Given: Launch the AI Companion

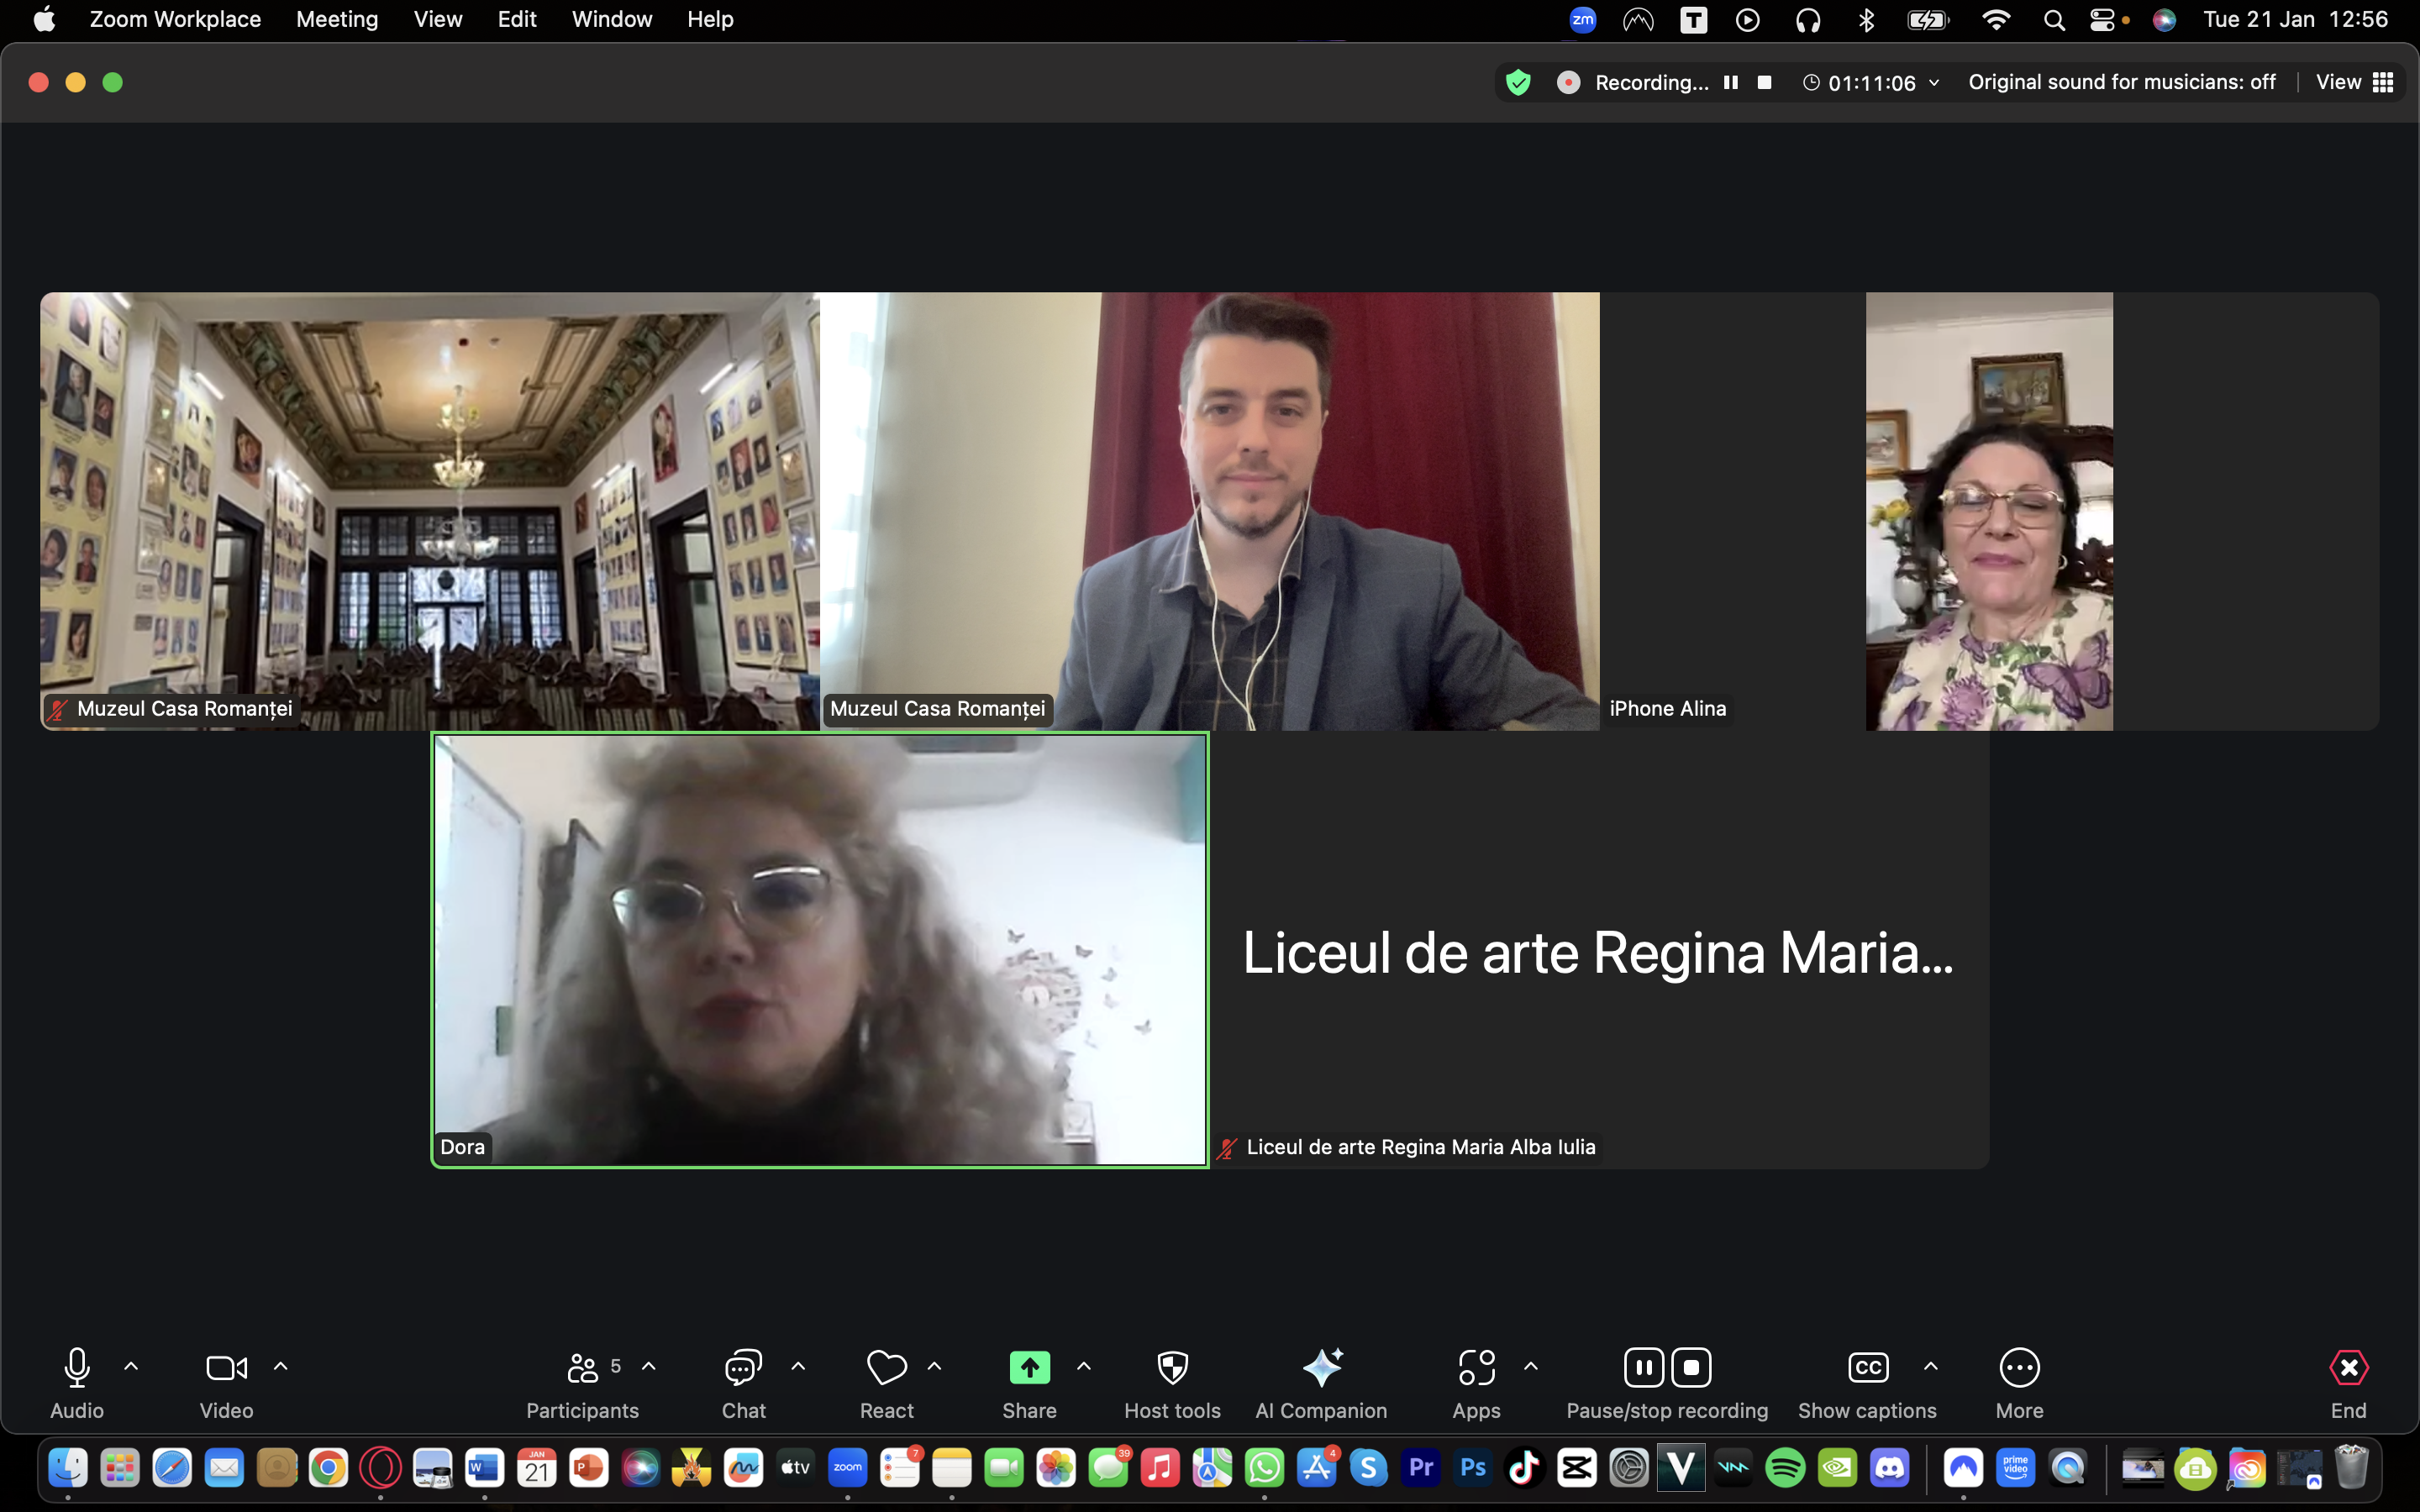Looking at the screenshot, I should point(1321,1368).
